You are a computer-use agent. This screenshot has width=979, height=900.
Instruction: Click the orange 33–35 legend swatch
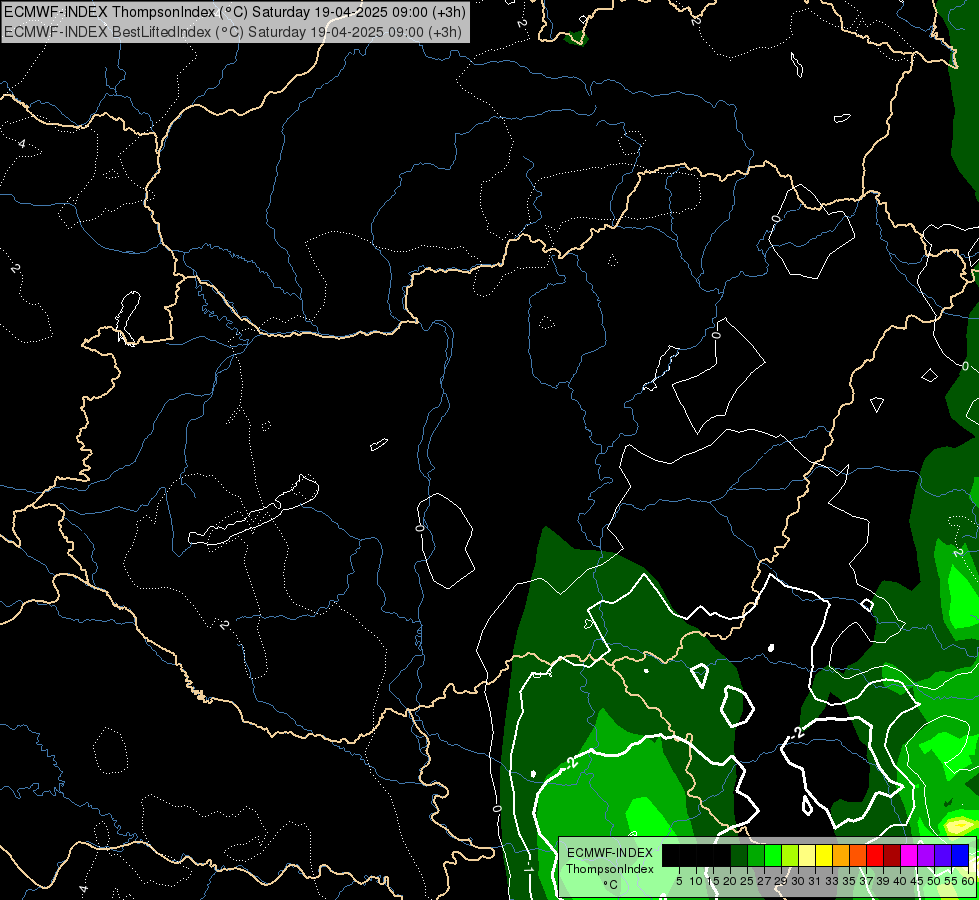[841, 856]
